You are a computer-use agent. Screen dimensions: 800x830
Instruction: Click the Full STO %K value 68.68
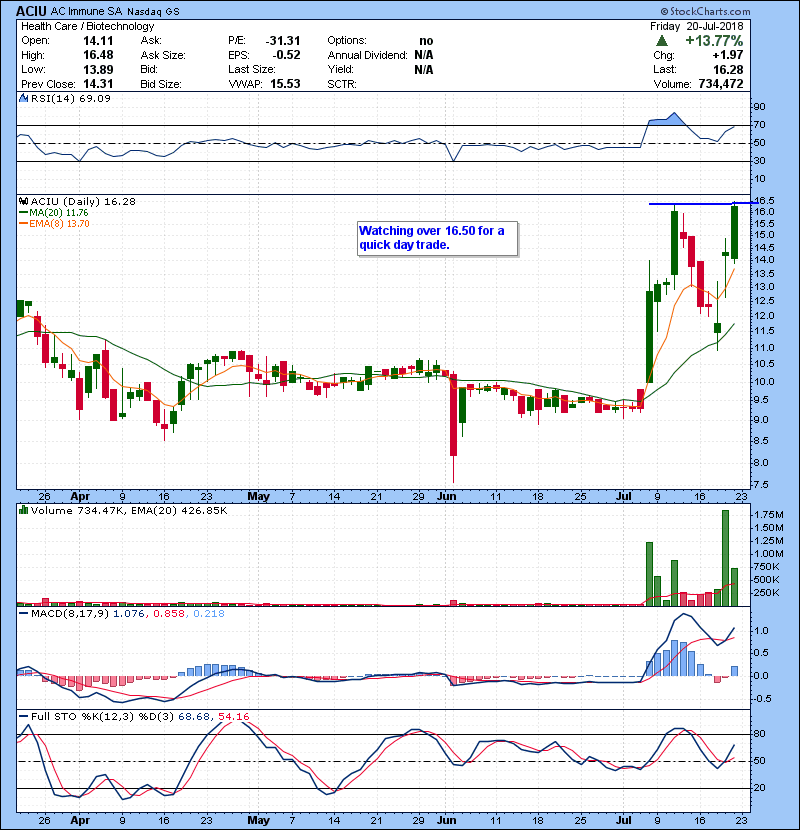click(x=194, y=716)
